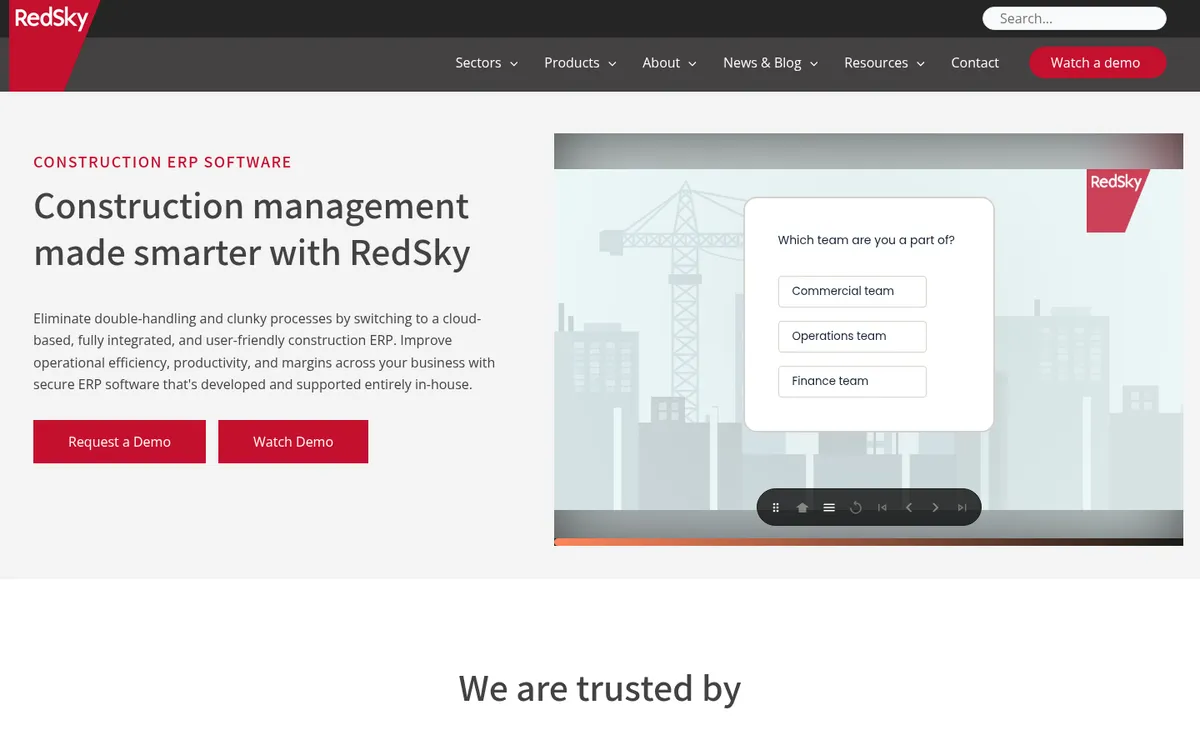Click the orange progress bar under the demo
This screenshot has height=750, width=1200.
click(x=868, y=542)
